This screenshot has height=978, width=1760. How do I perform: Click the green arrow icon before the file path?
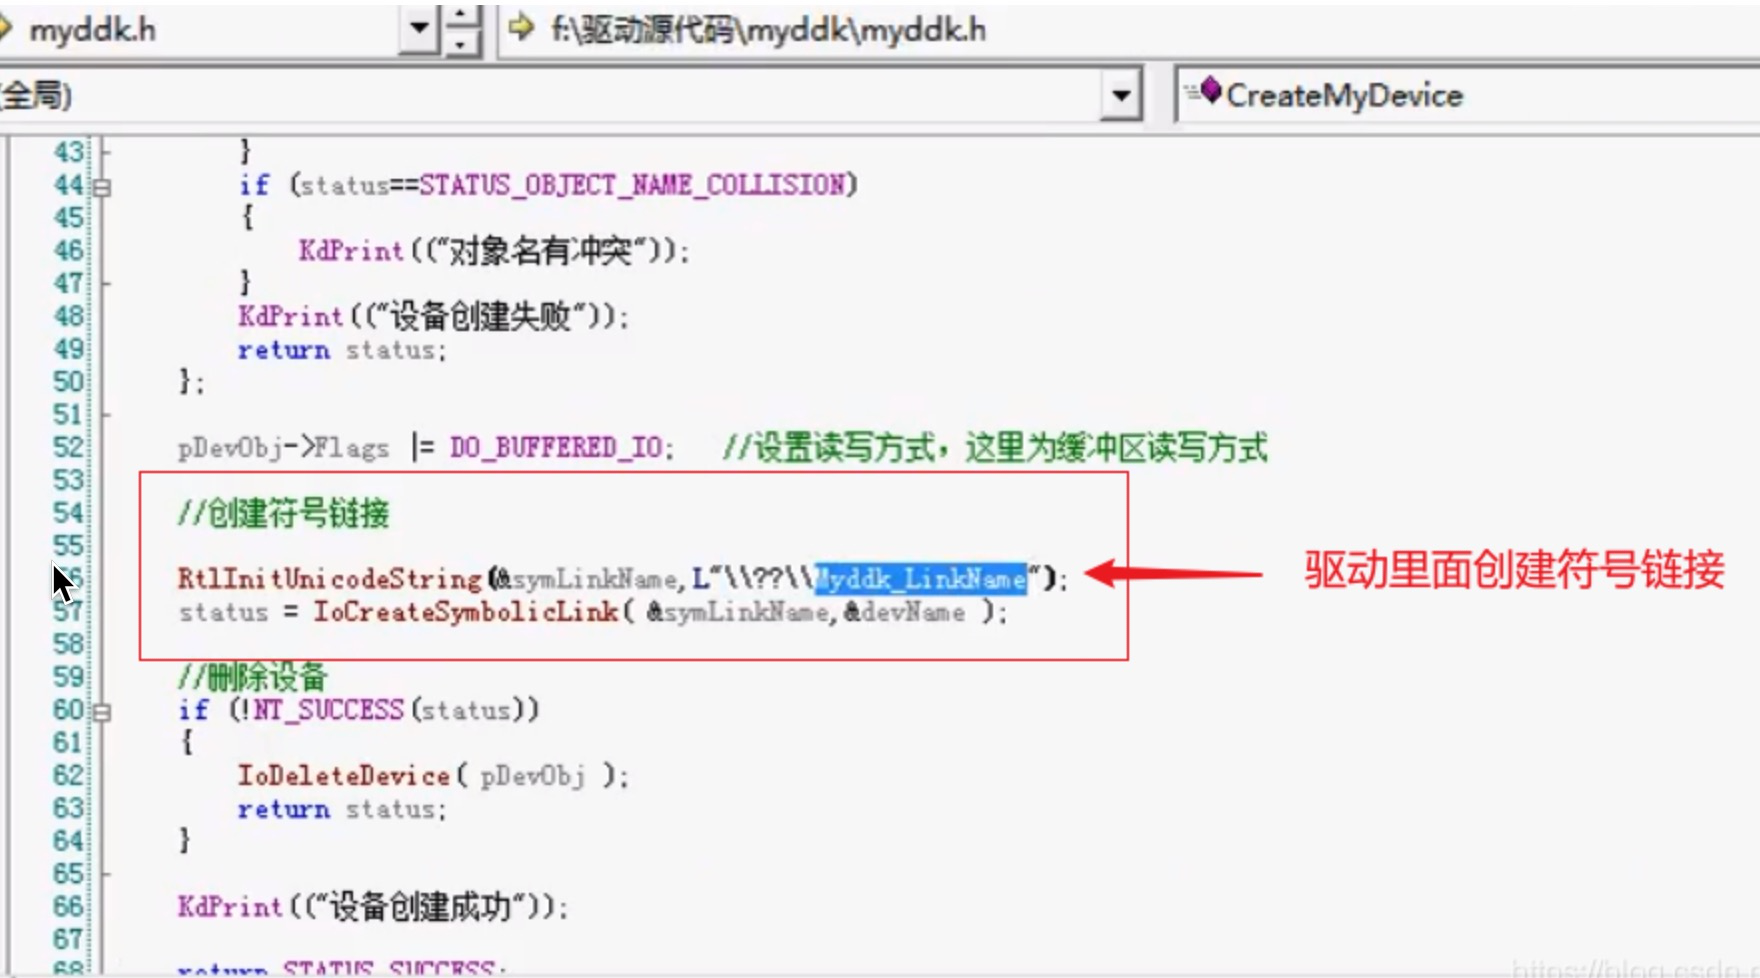coord(516,30)
